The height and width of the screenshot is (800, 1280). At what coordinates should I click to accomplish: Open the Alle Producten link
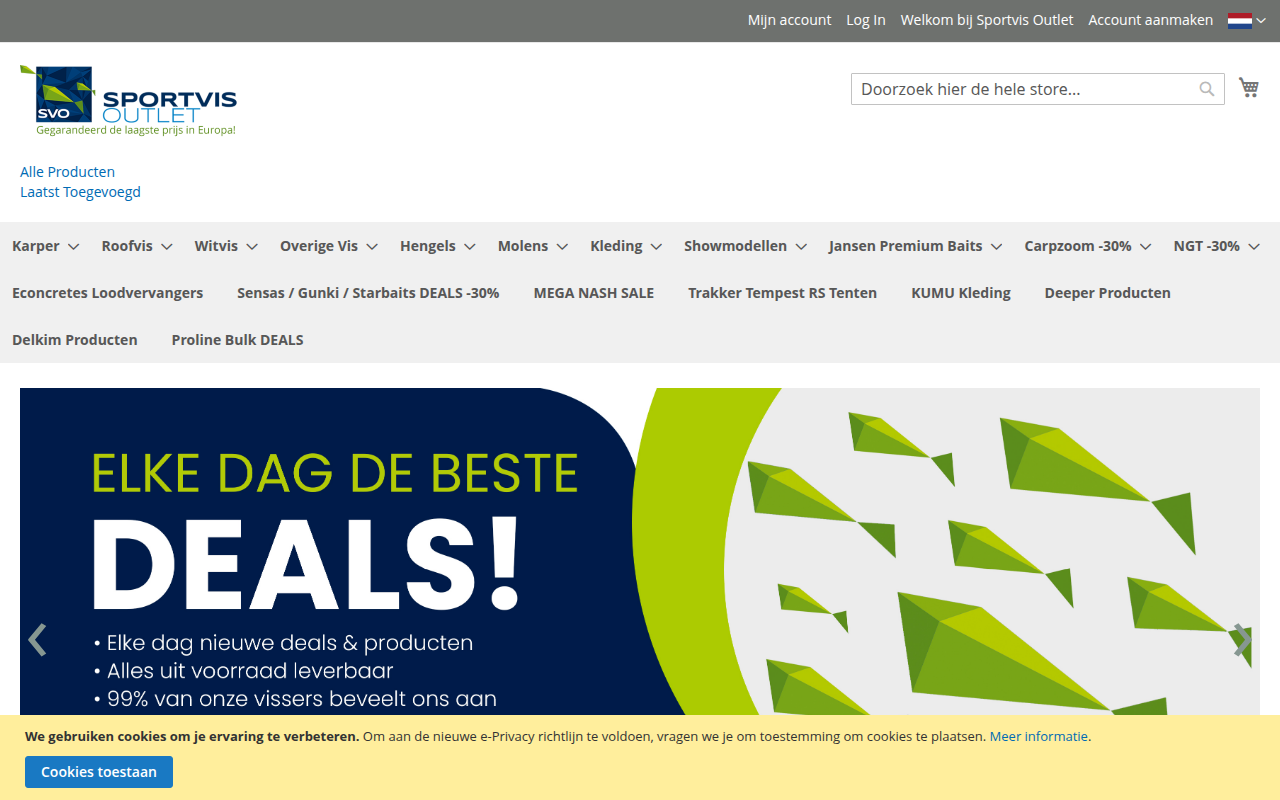coord(67,172)
